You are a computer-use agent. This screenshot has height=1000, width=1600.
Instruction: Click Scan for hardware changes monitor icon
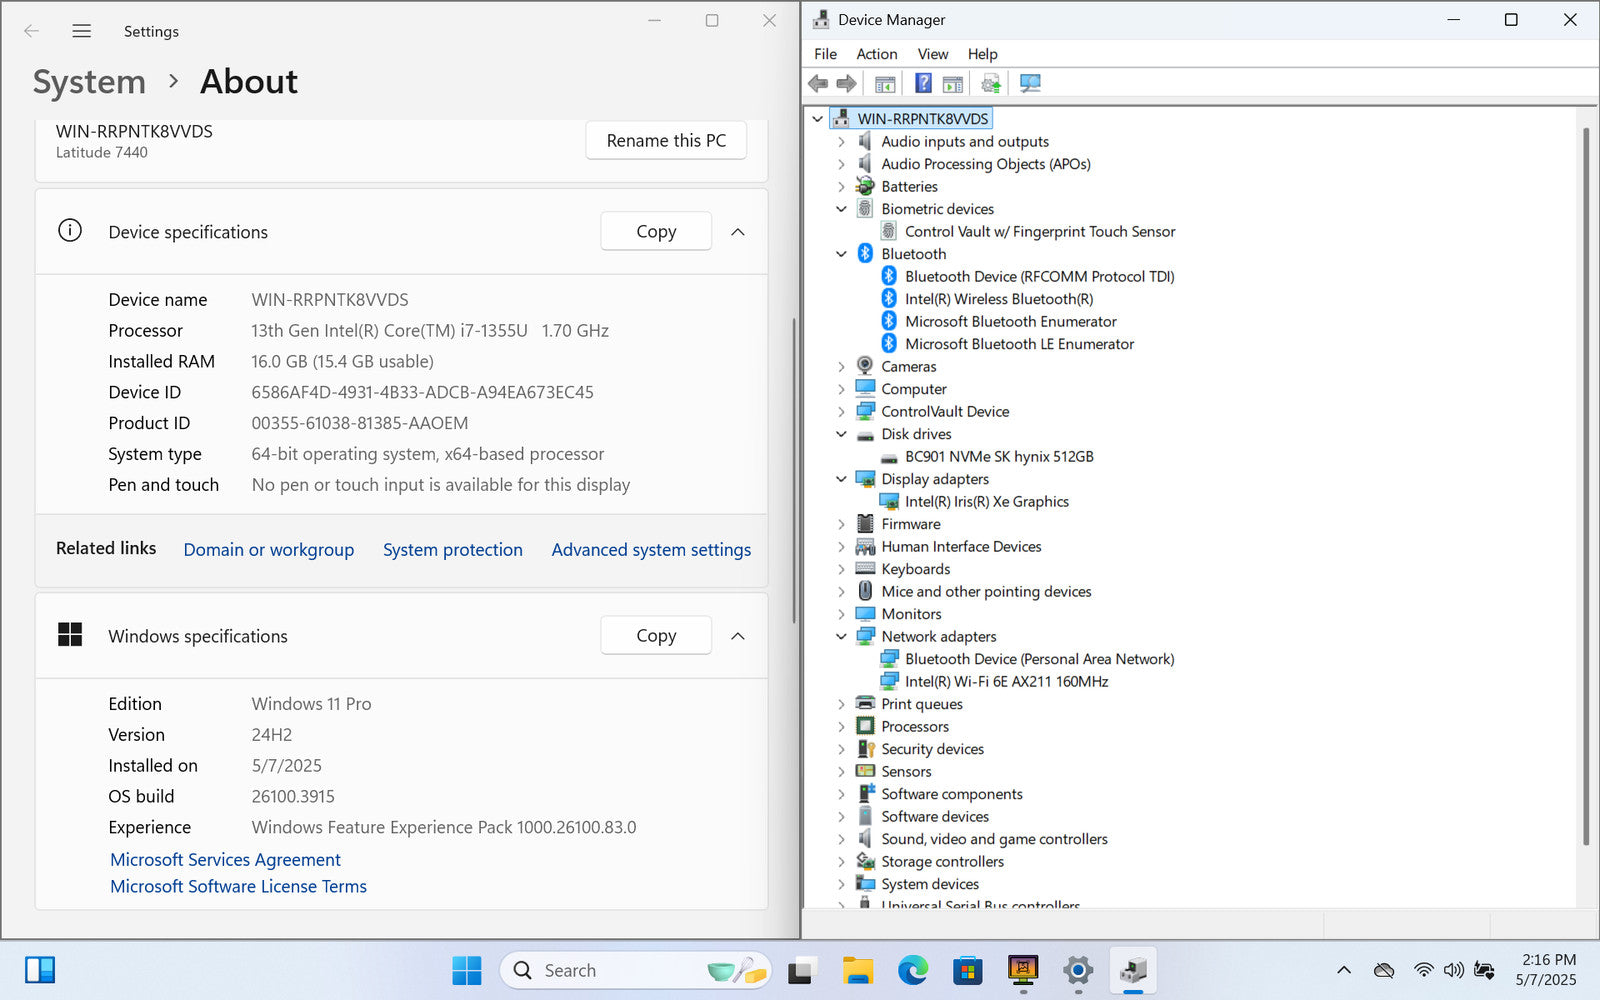coord(1030,83)
